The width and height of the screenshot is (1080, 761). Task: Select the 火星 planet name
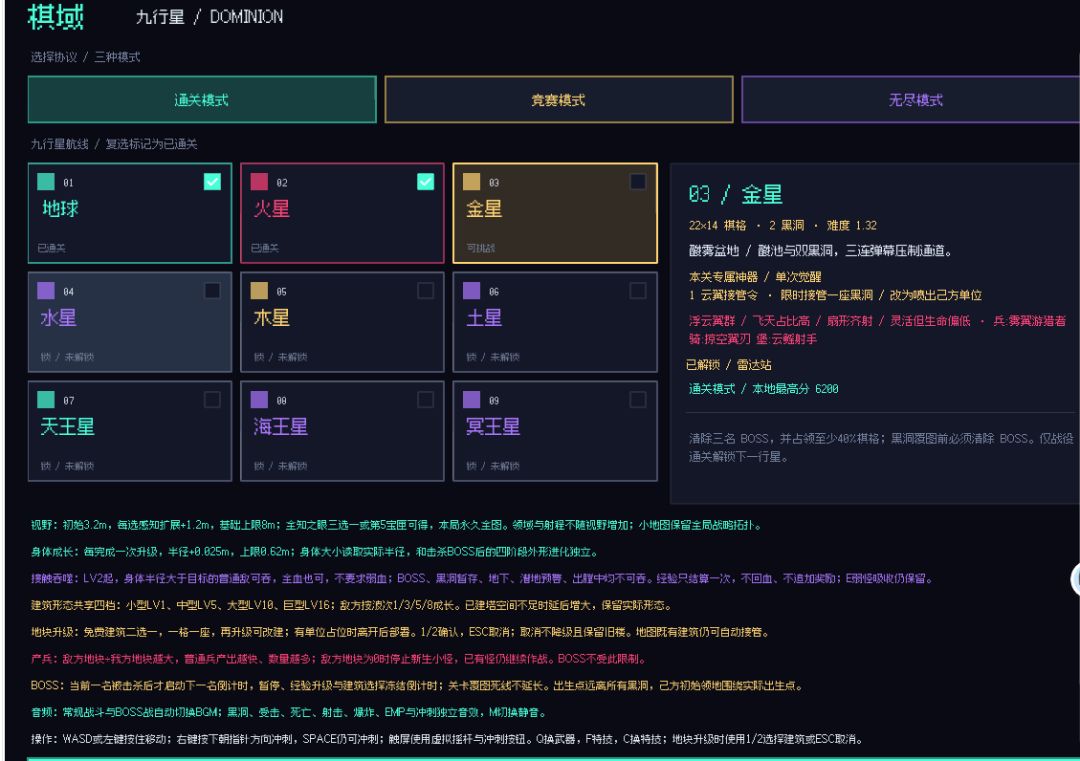(x=272, y=209)
